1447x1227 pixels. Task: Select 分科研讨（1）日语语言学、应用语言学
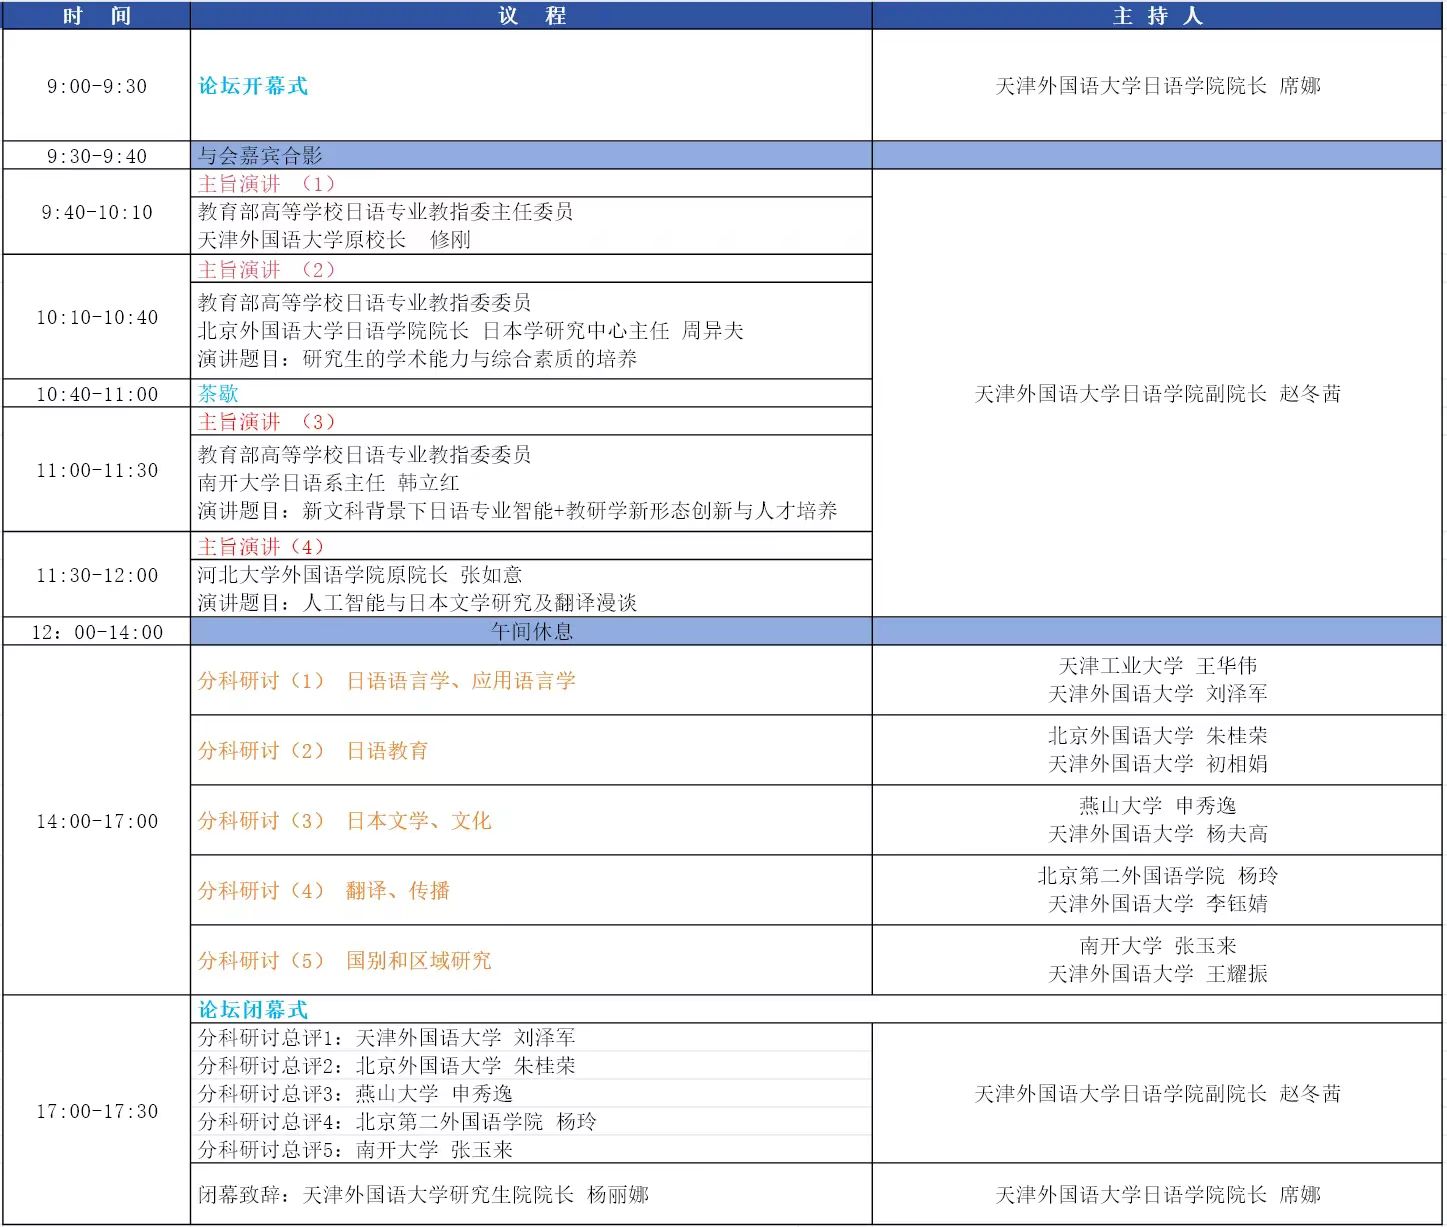click(x=387, y=681)
